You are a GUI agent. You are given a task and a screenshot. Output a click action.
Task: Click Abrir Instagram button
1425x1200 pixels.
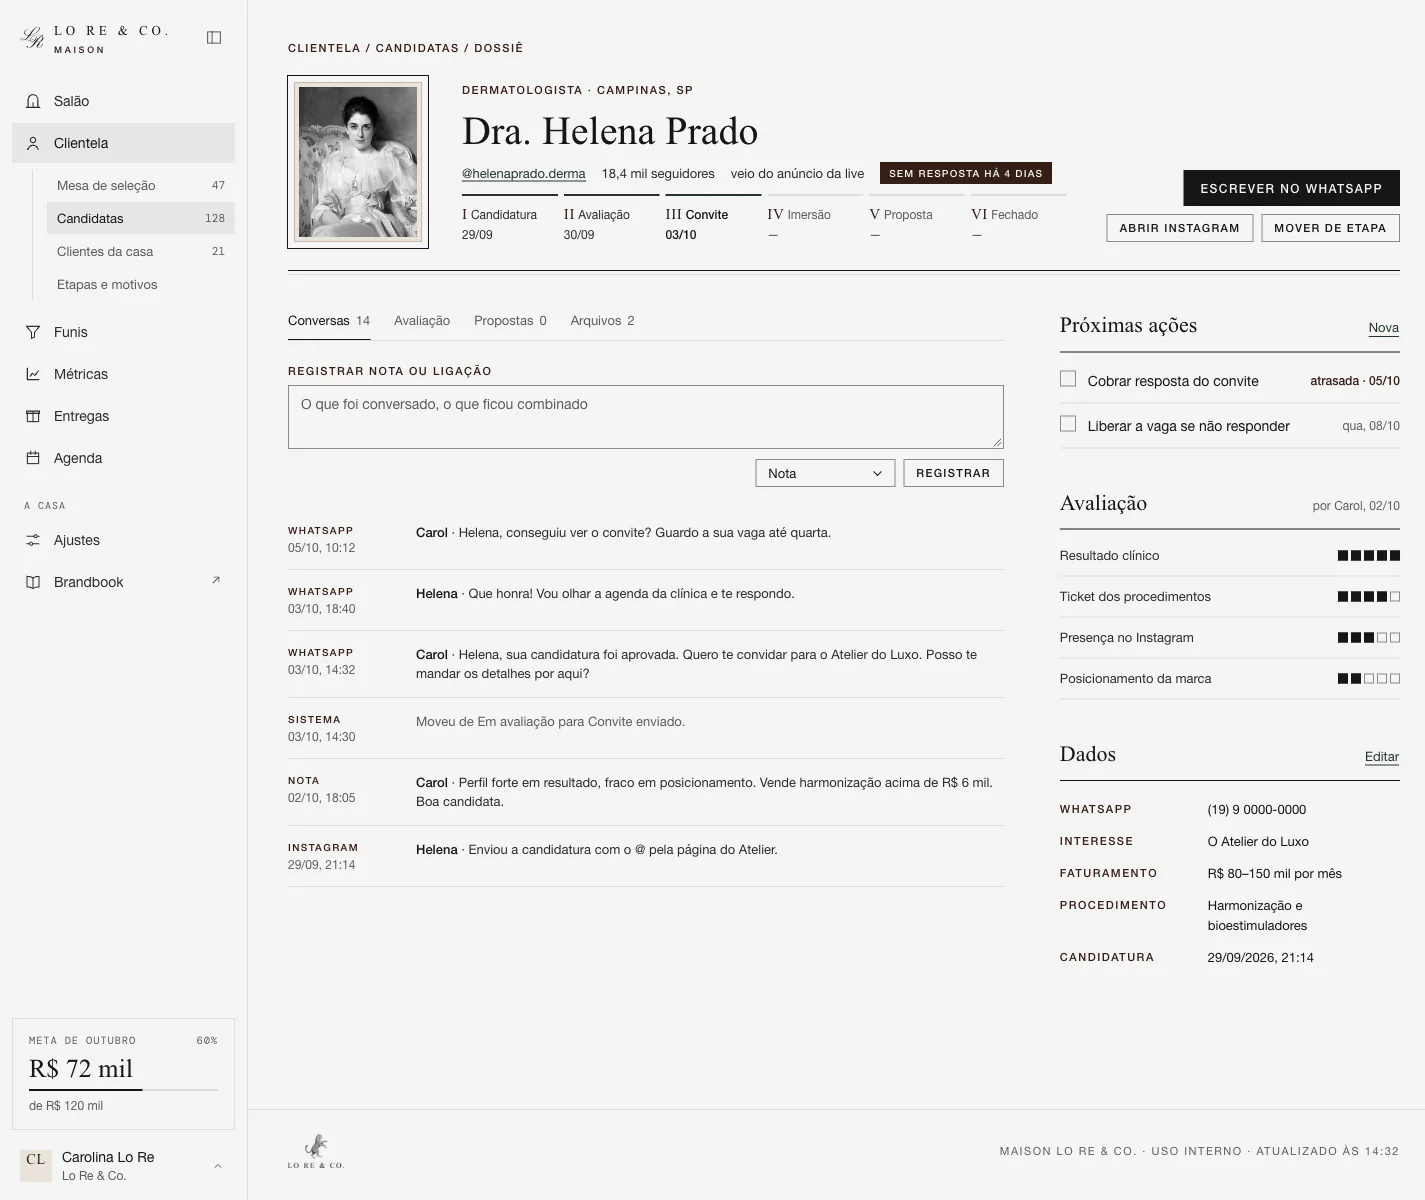pyautogui.click(x=1179, y=228)
